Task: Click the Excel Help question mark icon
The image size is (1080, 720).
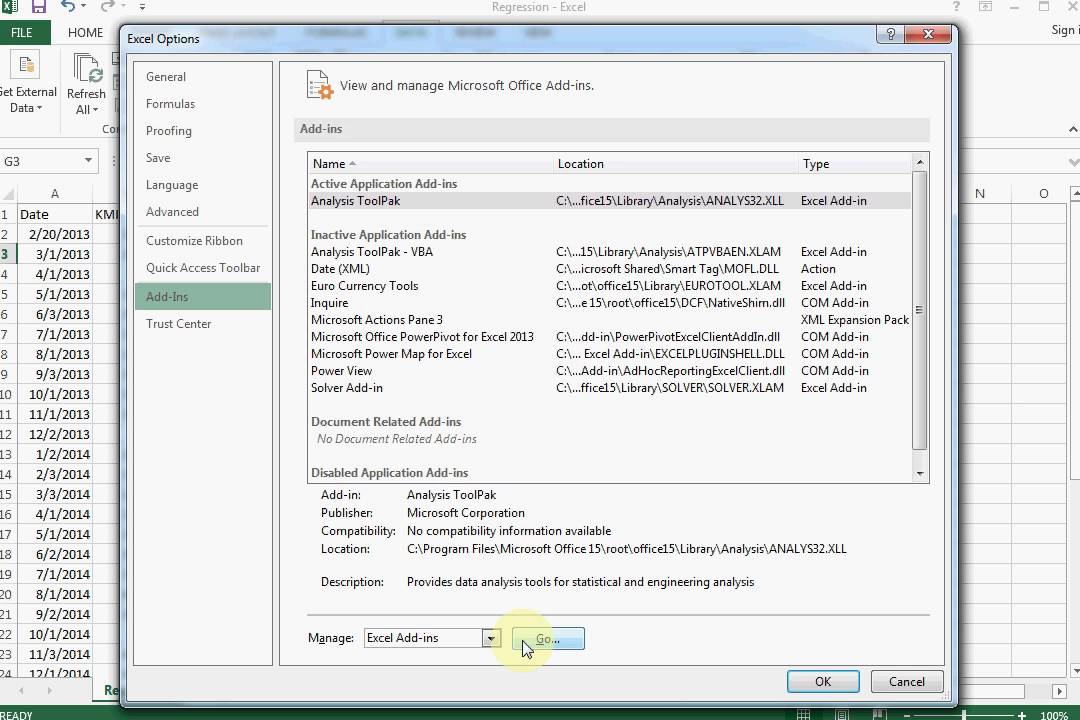Action: (956, 7)
